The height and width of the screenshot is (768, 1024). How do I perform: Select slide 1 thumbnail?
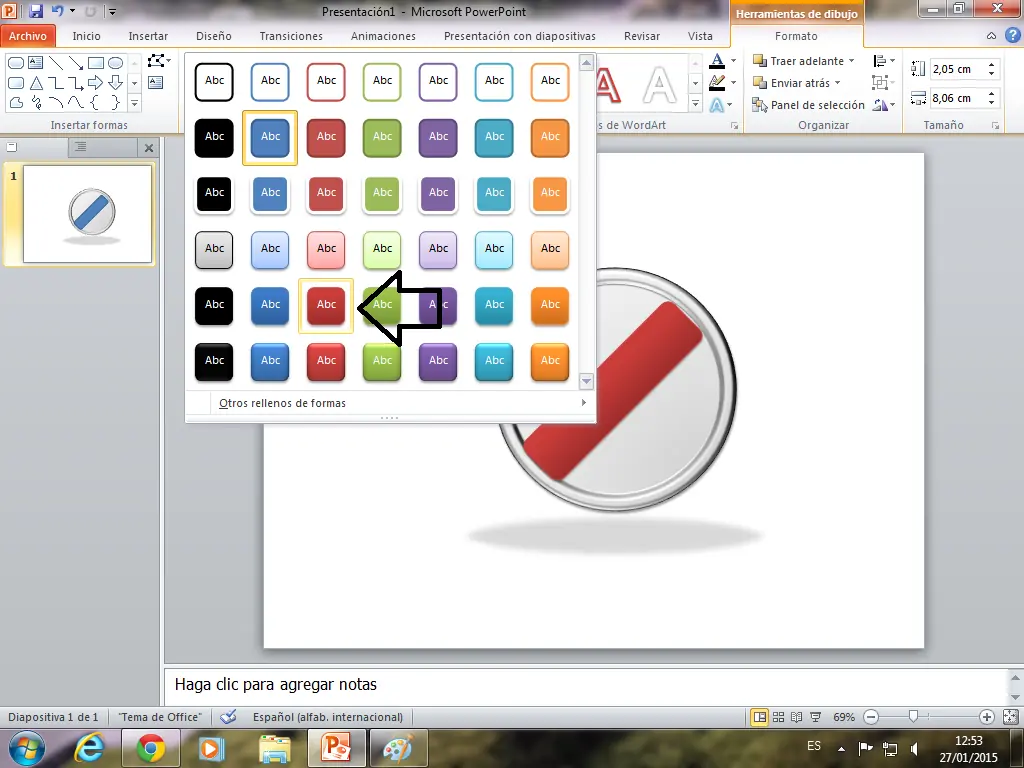pyautogui.click(x=88, y=214)
